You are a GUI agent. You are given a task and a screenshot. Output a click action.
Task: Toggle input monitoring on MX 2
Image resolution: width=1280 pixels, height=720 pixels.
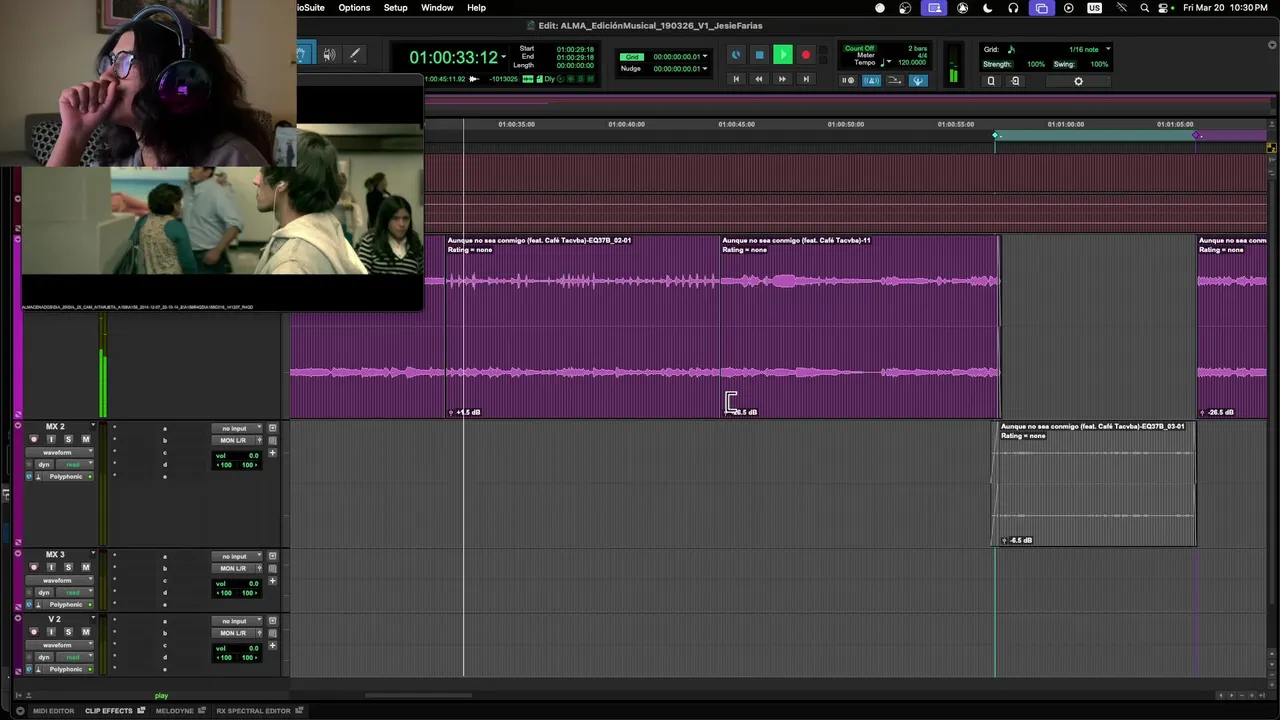[51, 439]
